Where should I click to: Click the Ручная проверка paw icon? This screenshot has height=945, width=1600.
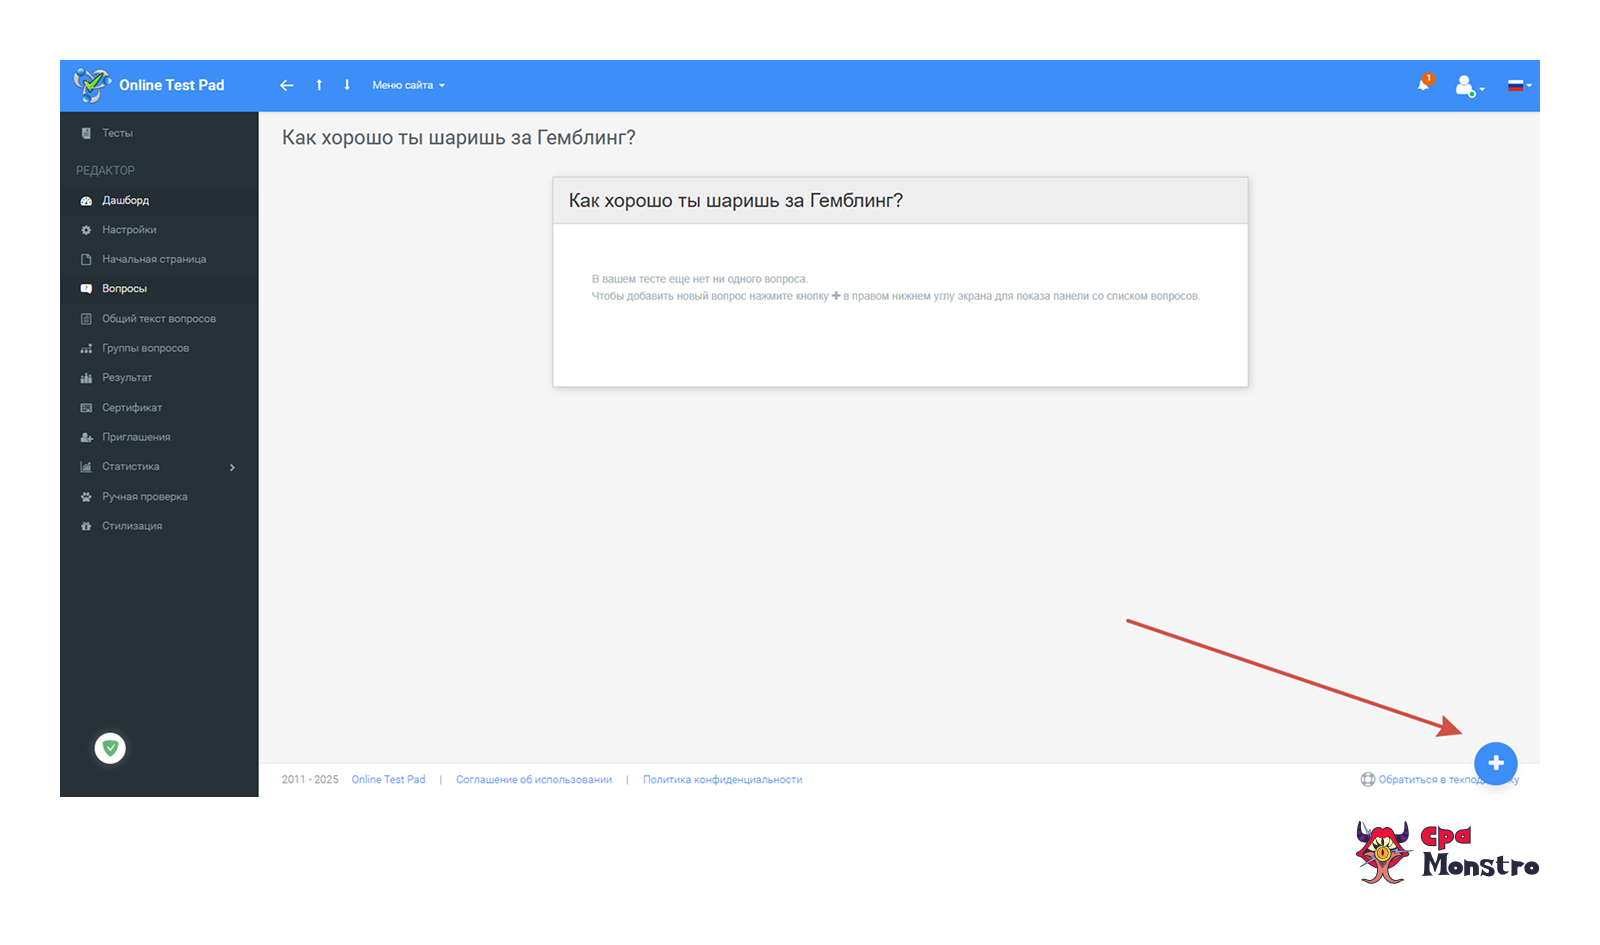tap(86, 497)
